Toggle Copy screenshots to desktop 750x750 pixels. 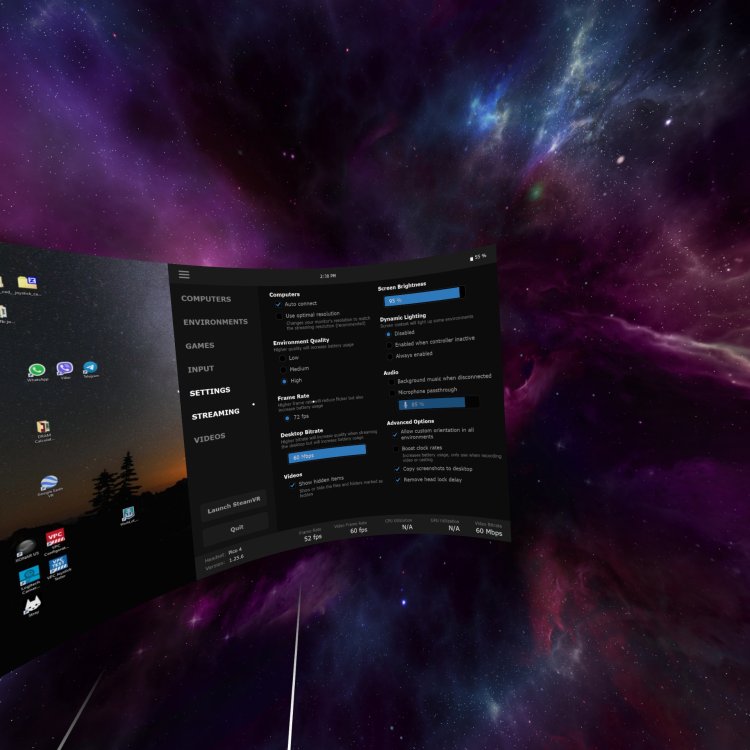(397, 469)
